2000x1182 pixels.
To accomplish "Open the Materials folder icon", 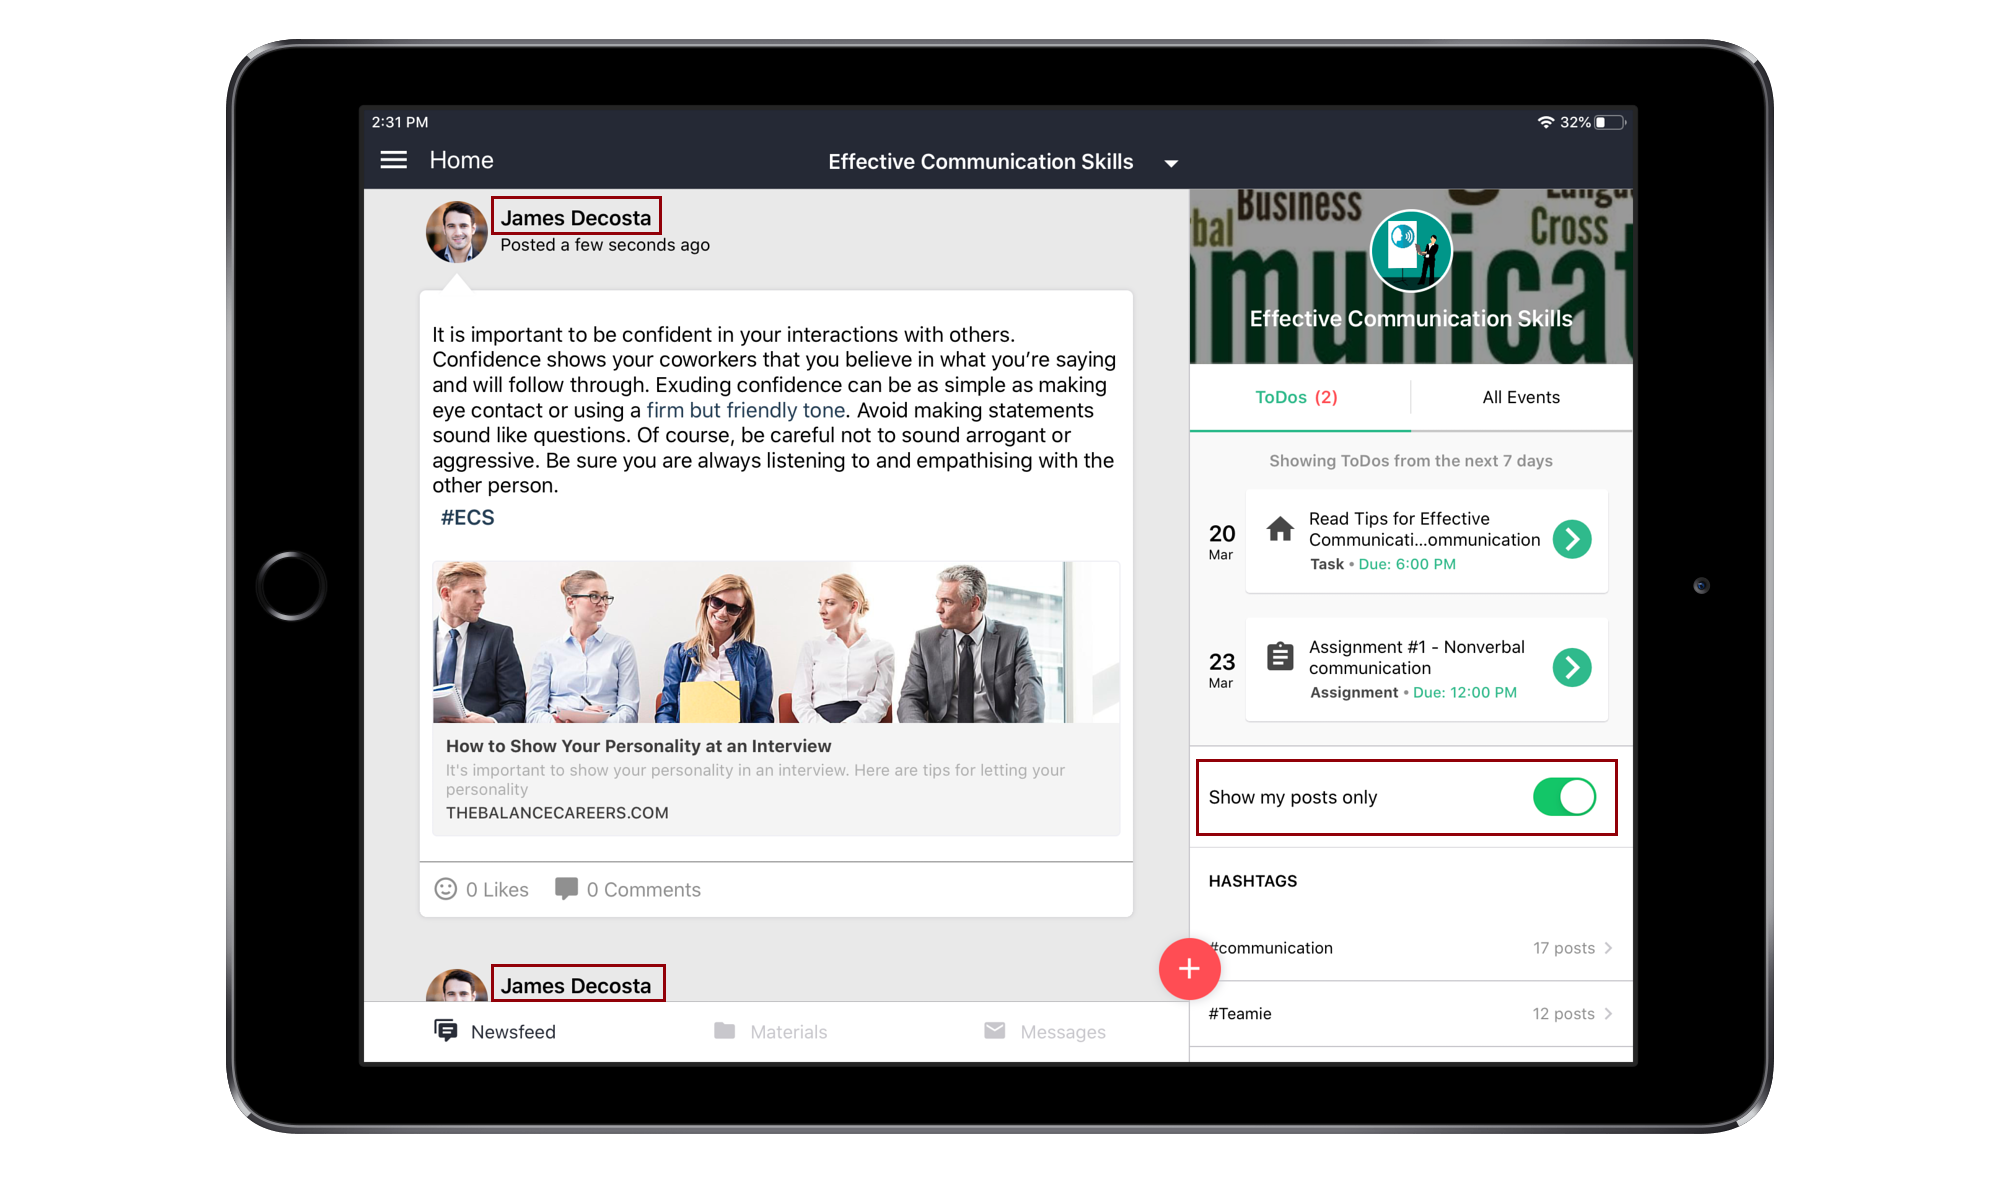I will [725, 1031].
